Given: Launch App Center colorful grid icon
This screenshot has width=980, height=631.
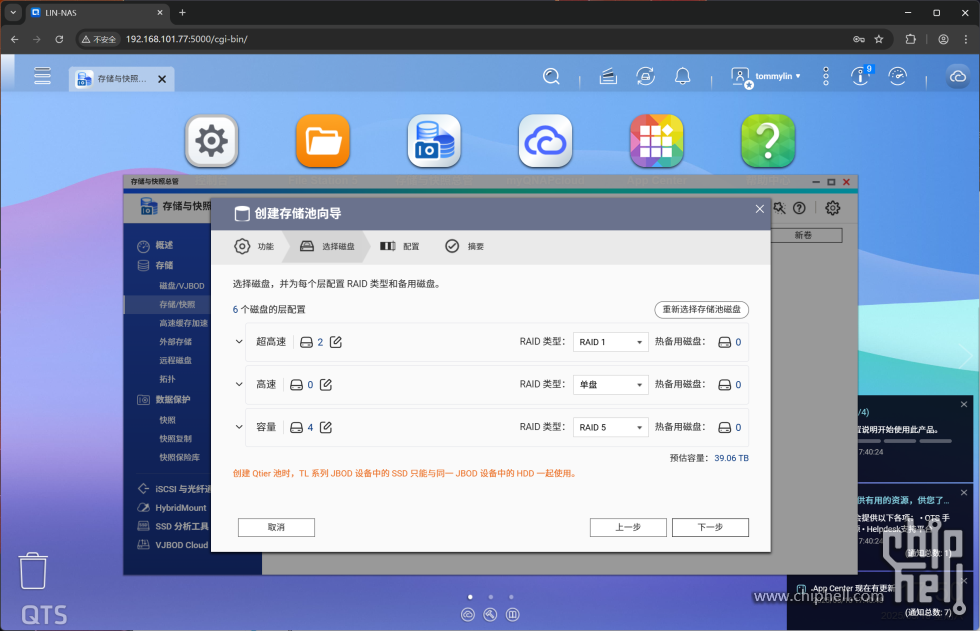Looking at the screenshot, I should click(x=656, y=141).
